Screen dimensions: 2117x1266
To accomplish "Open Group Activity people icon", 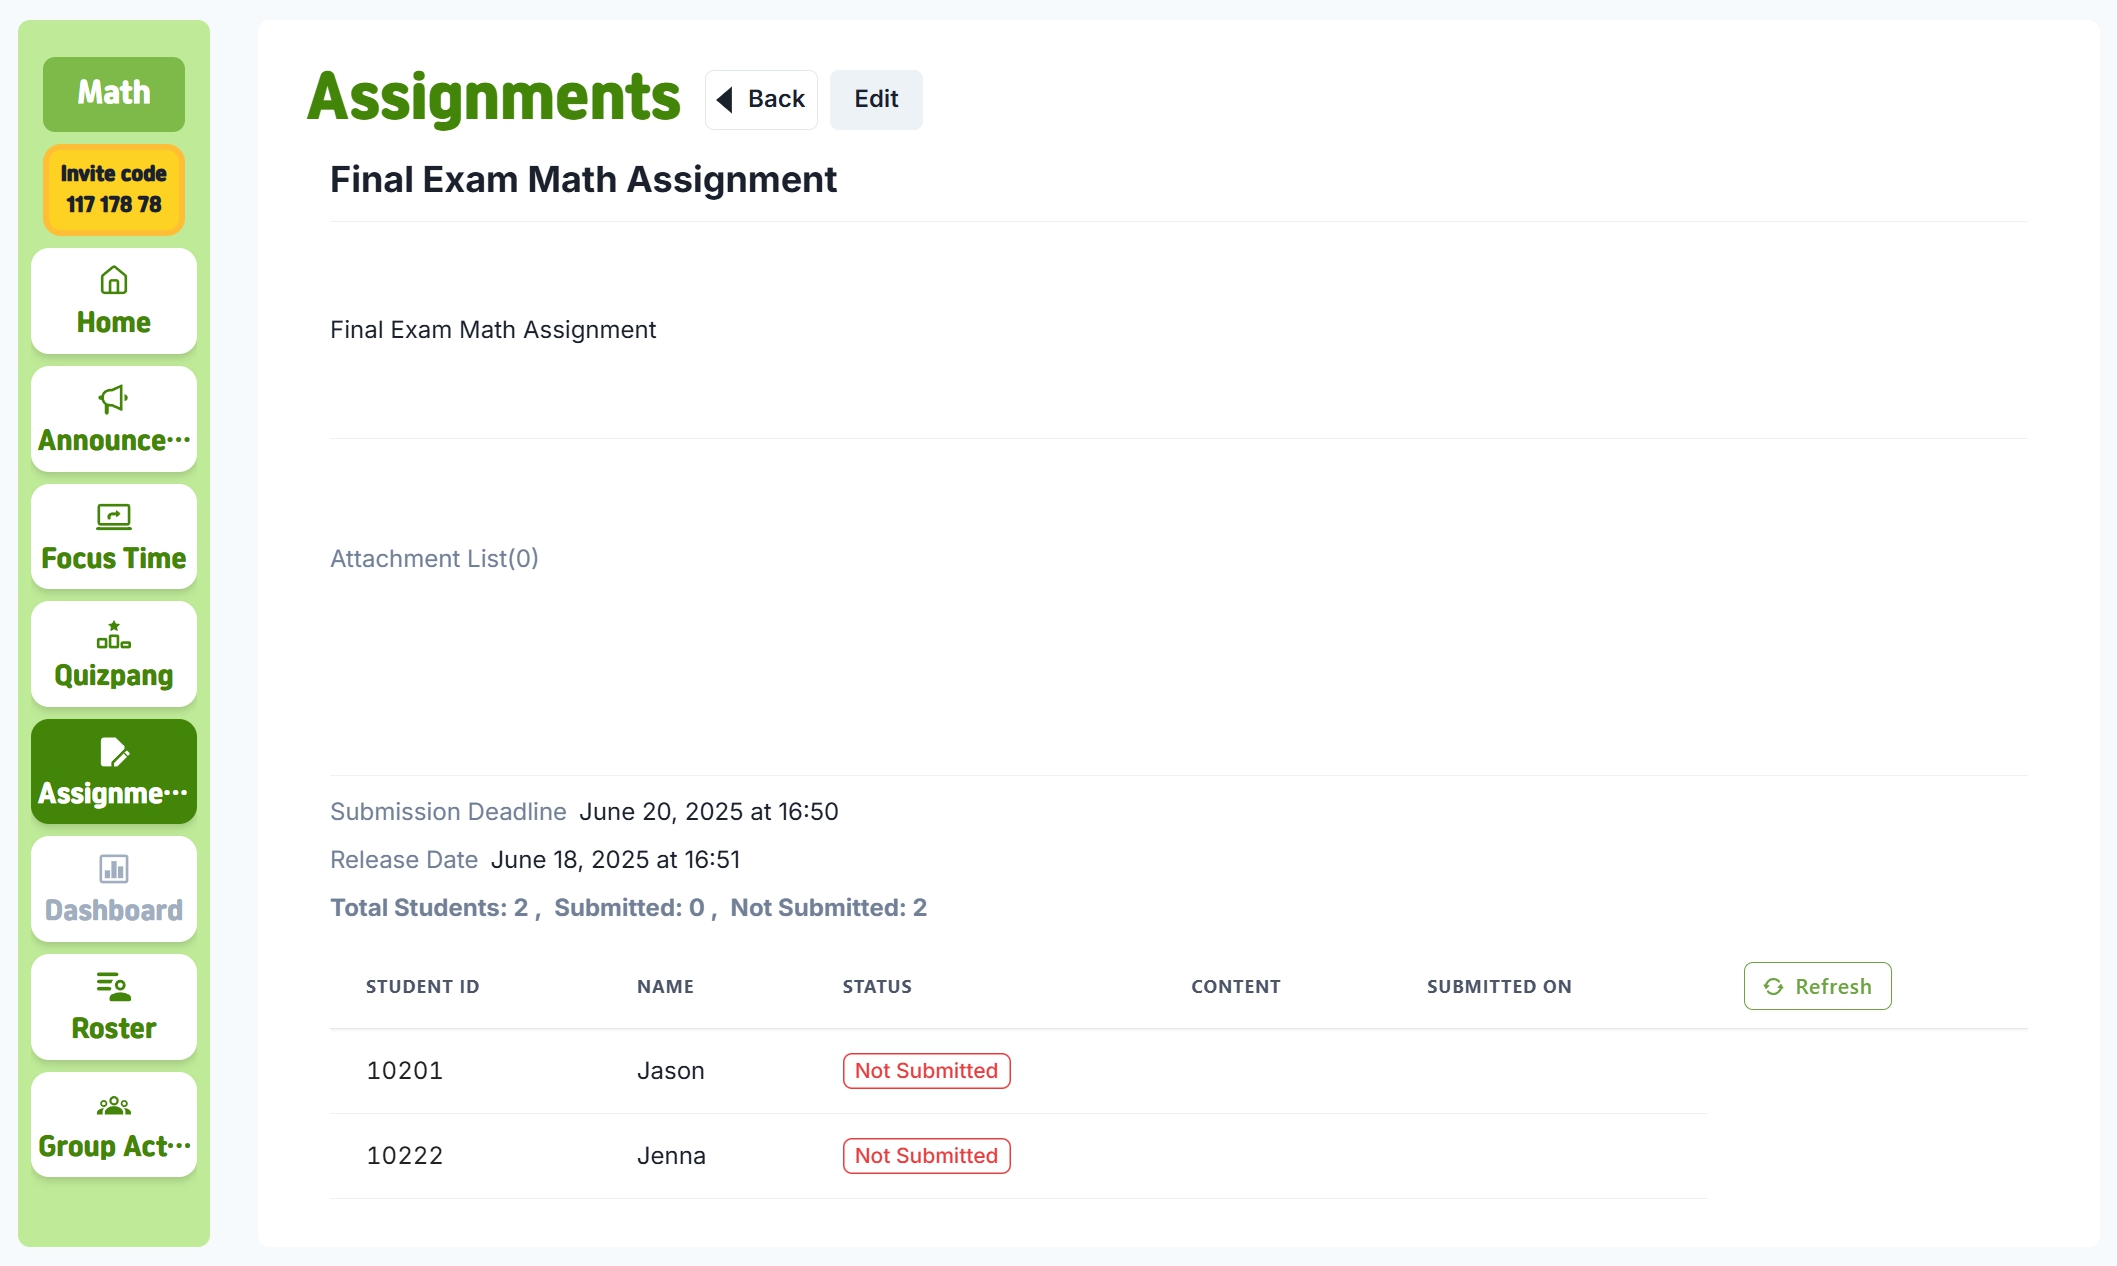I will point(114,1105).
